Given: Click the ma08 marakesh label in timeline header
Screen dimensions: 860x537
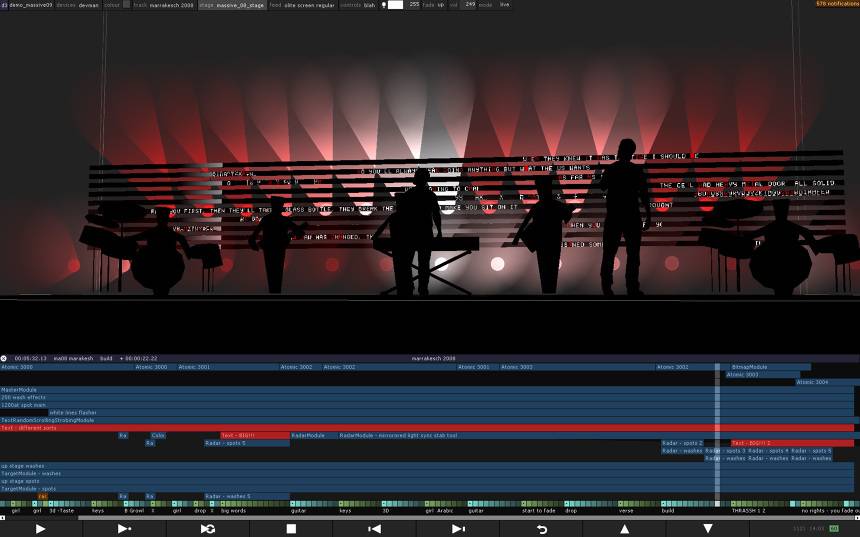Looking at the screenshot, I should click(72, 358).
